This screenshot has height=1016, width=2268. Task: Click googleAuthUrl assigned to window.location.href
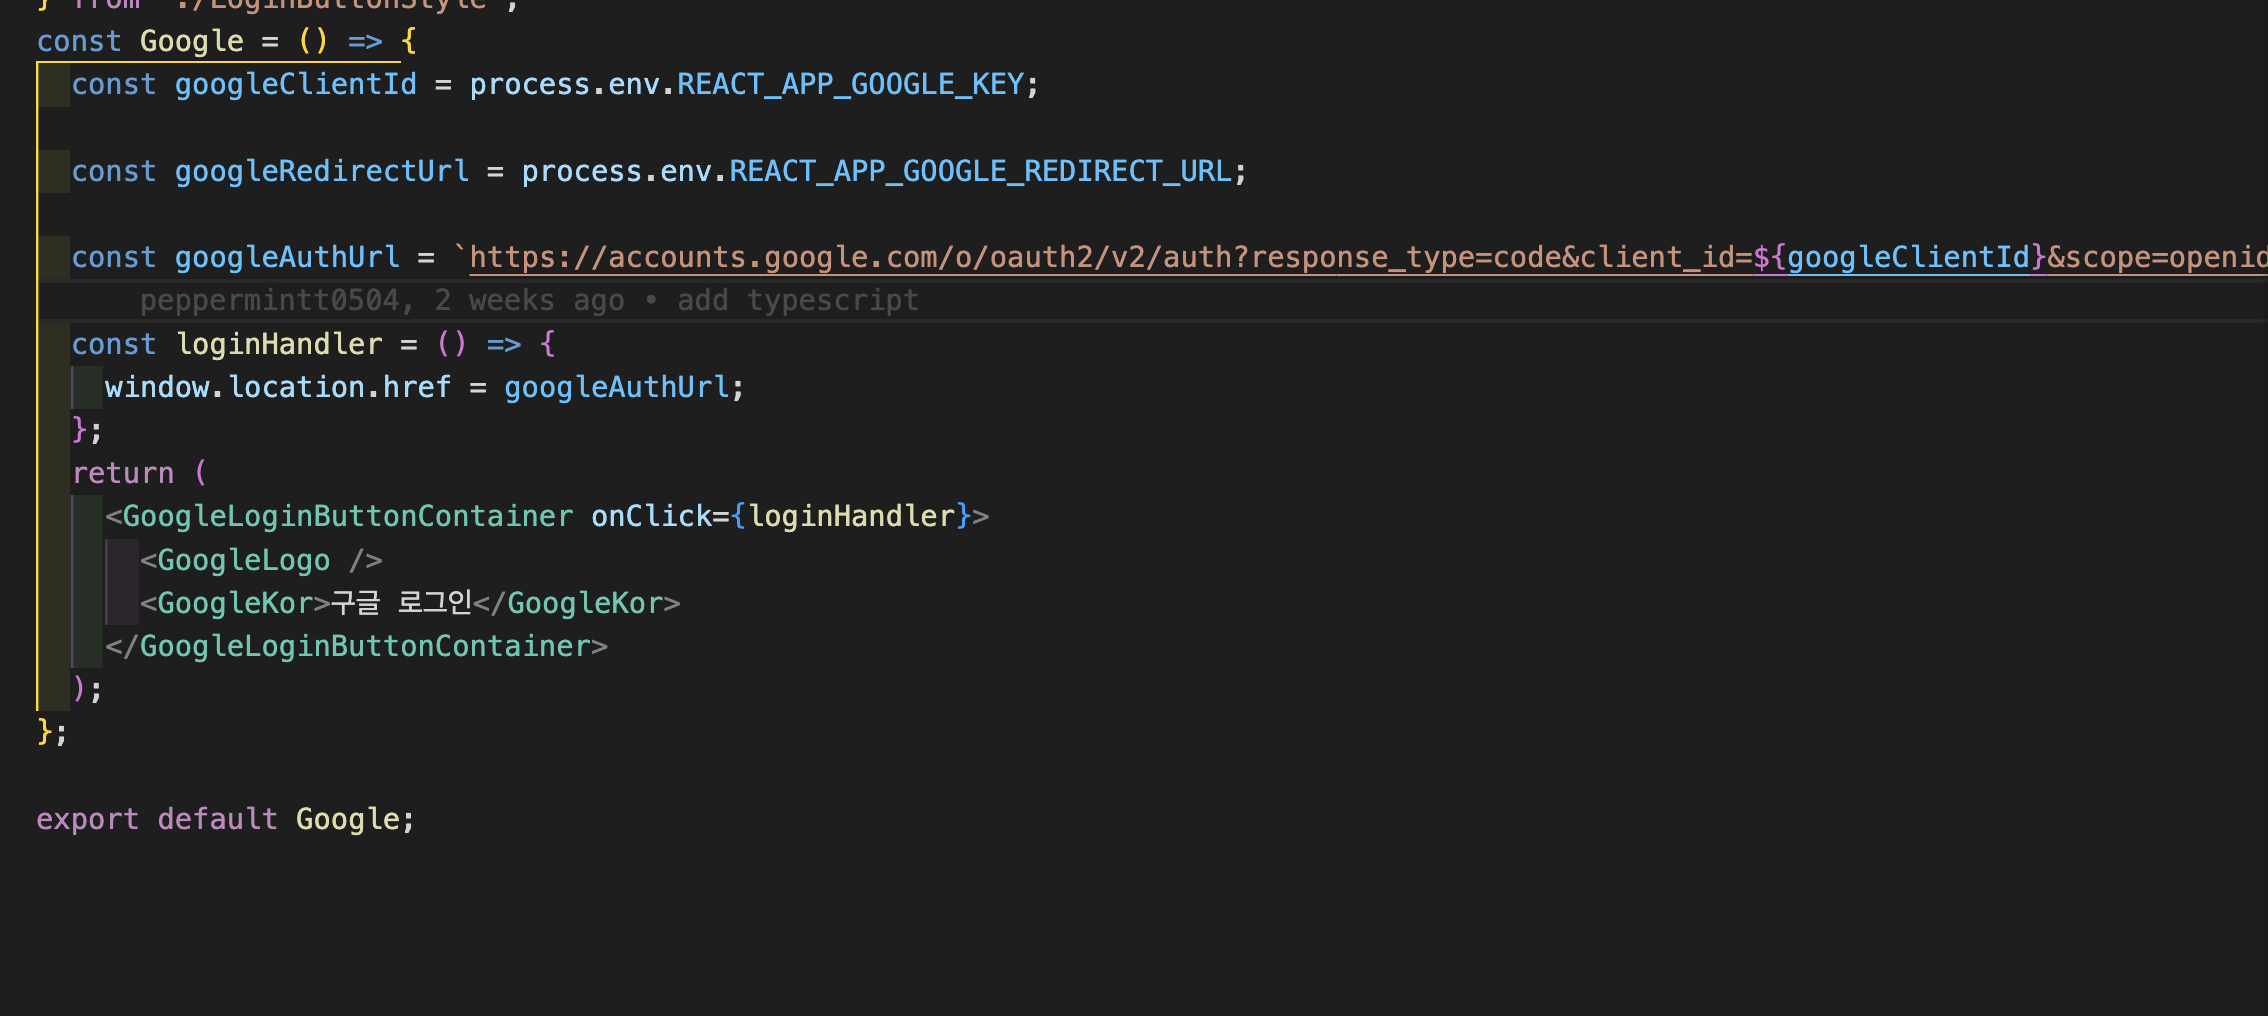616,387
